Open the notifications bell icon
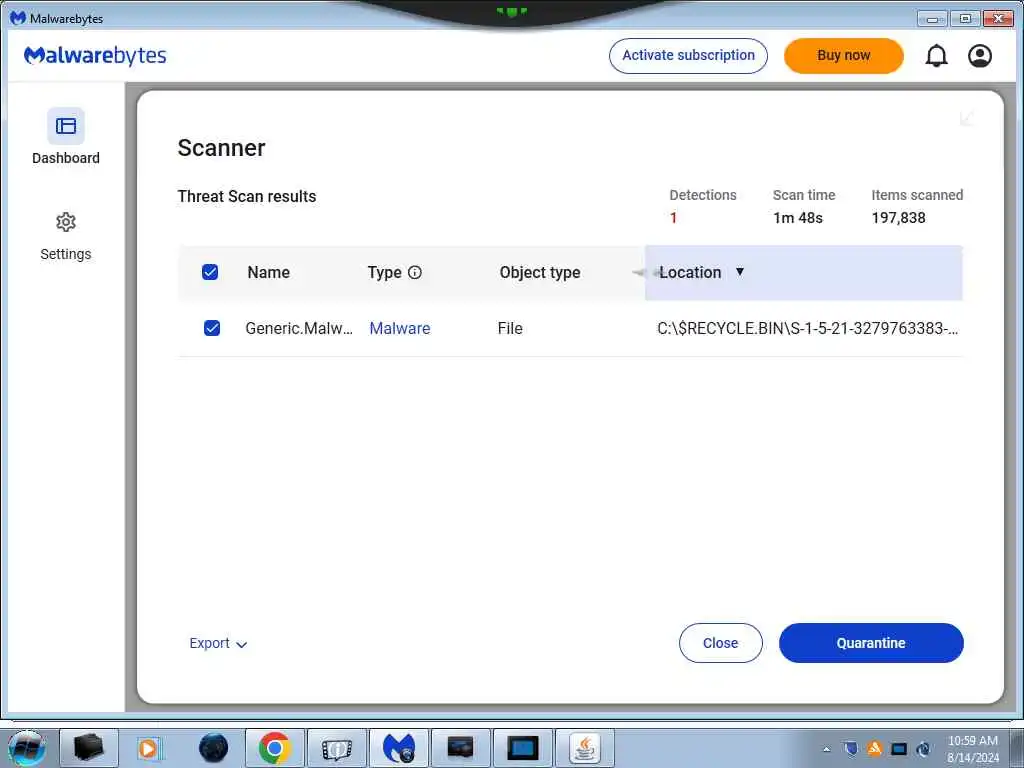Screen dimensions: 1024x768 pyautogui.click(x=936, y=56)
